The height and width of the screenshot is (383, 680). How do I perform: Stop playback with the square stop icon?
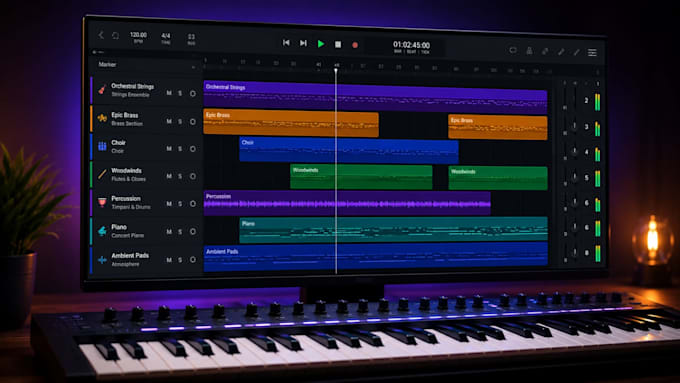338,44
